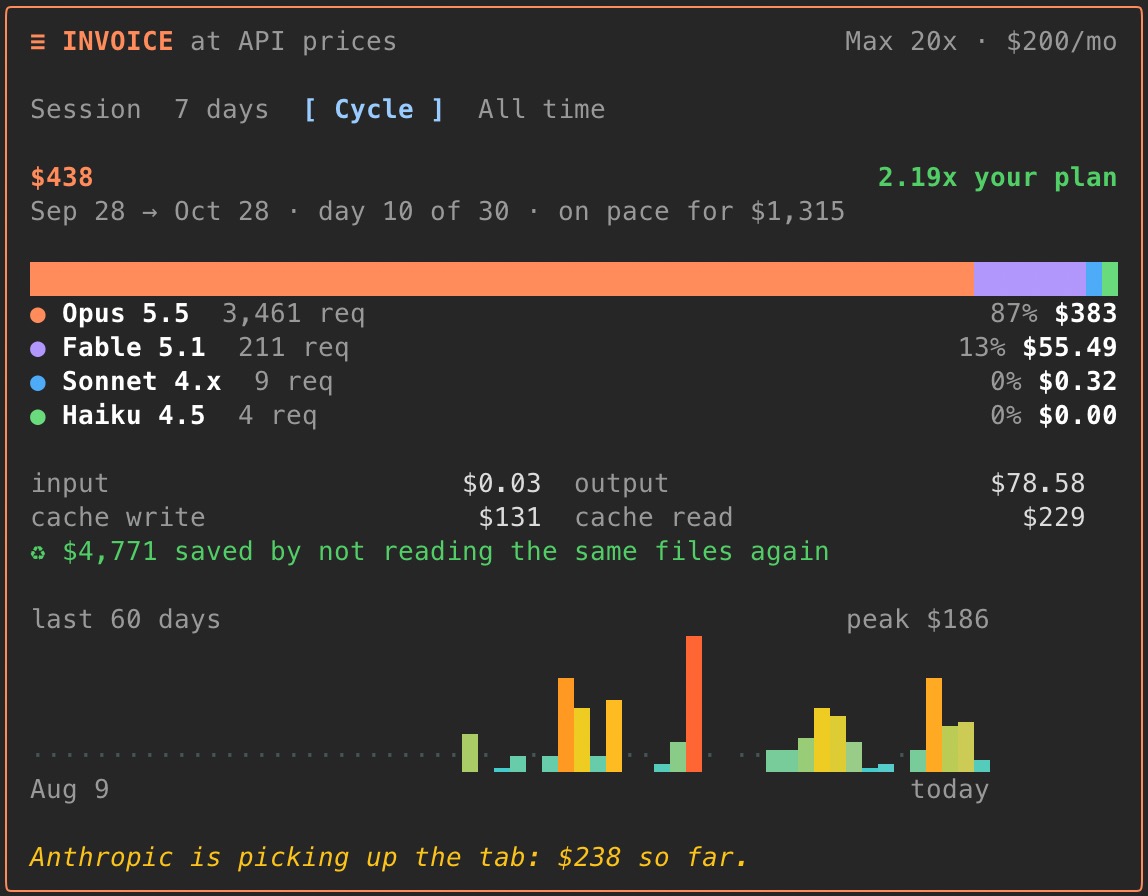Click the tallest red peak bar in the chart
Viewport: 1148px width, 896px height.
[694, 703]
